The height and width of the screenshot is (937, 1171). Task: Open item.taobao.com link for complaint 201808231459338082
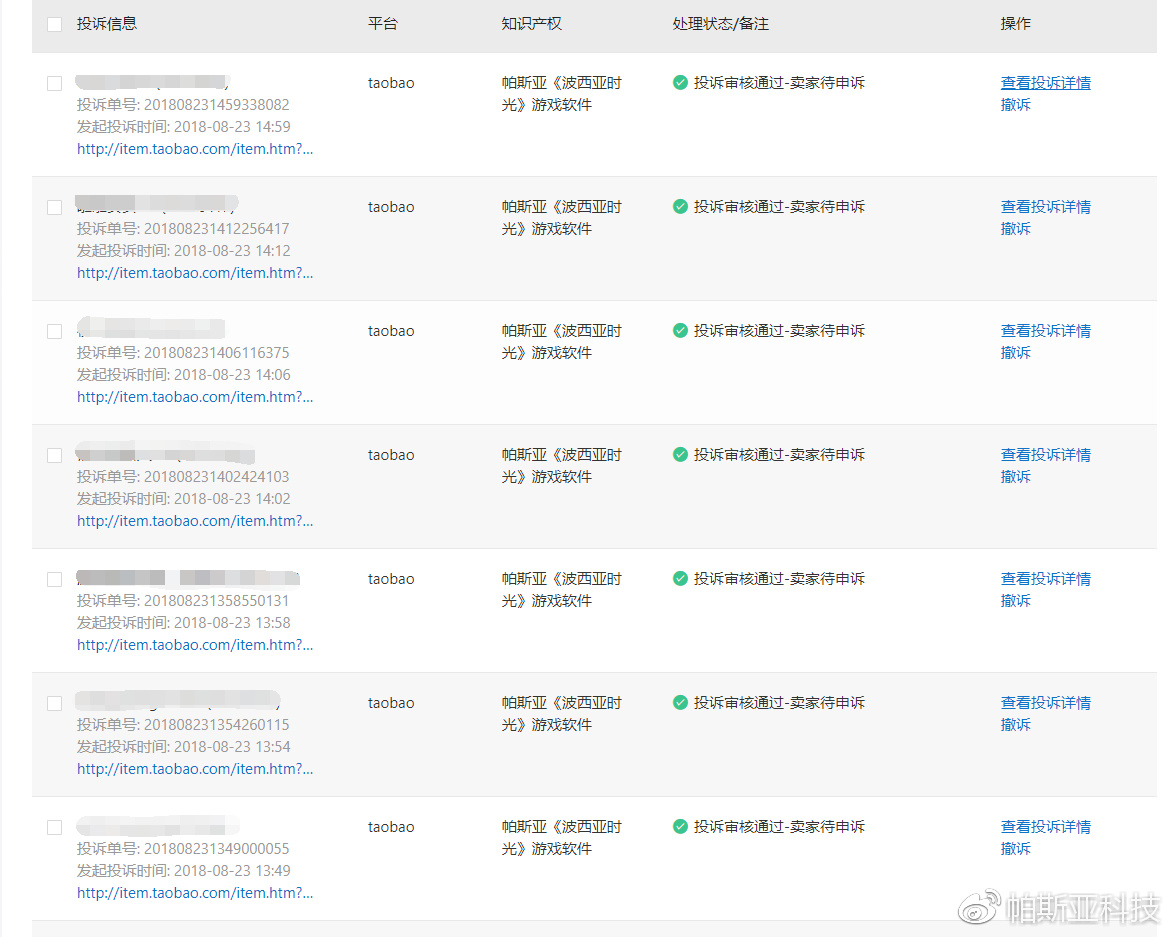195,149
